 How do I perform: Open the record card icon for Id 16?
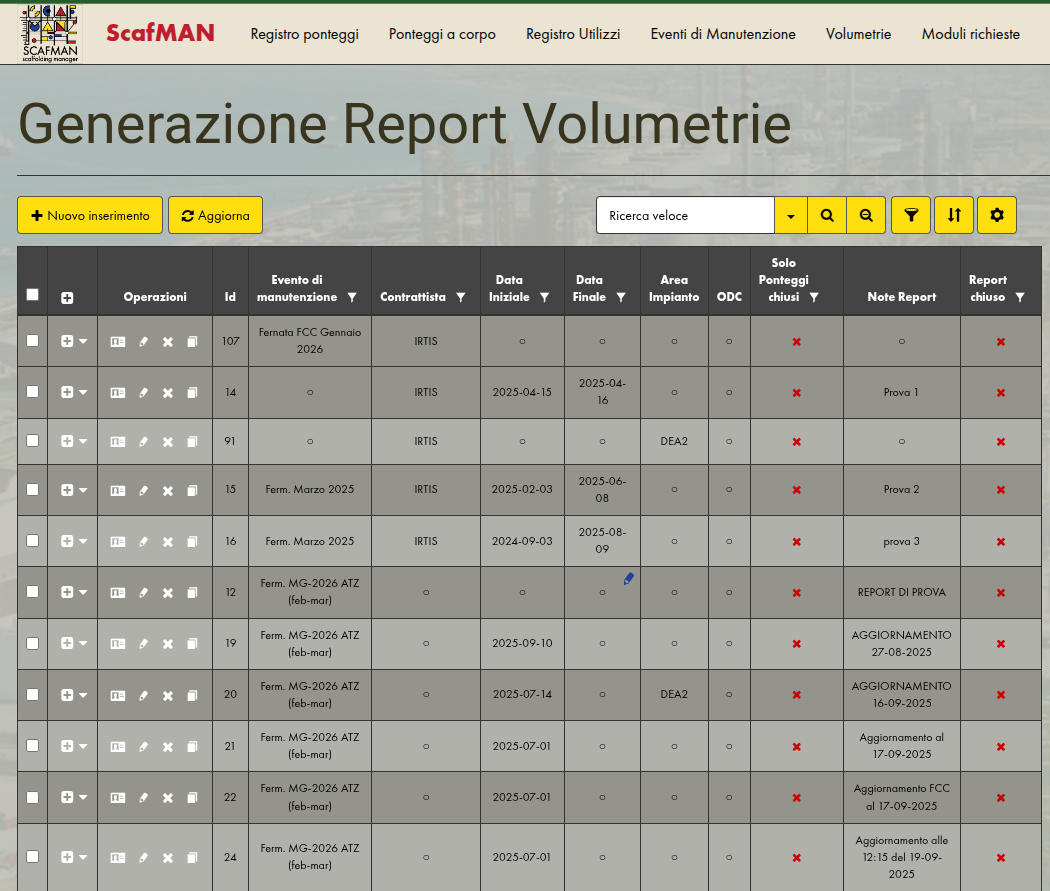coord(118,542)
